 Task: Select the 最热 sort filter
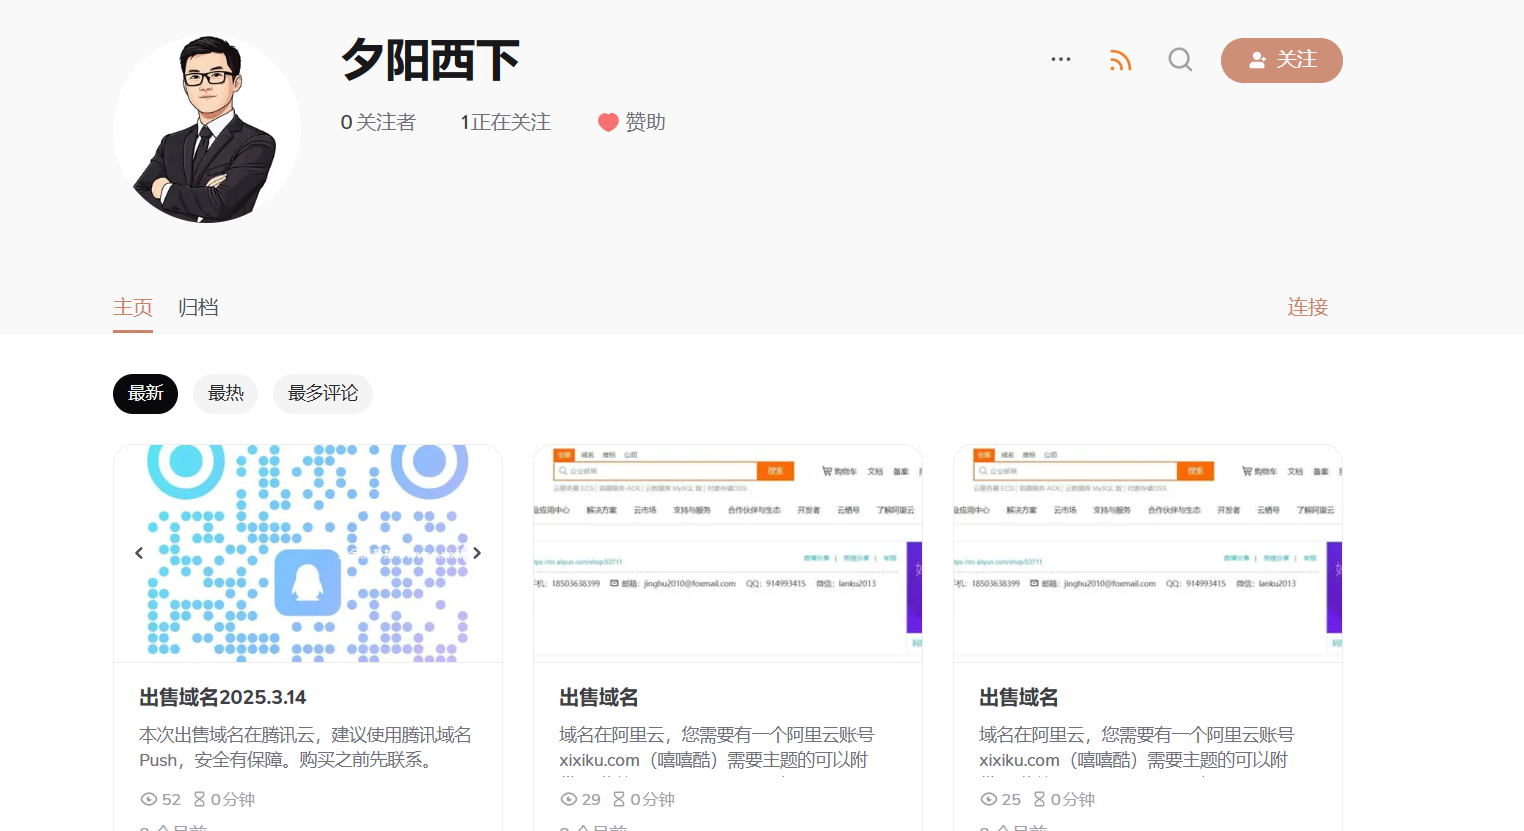tap(225, 394)
